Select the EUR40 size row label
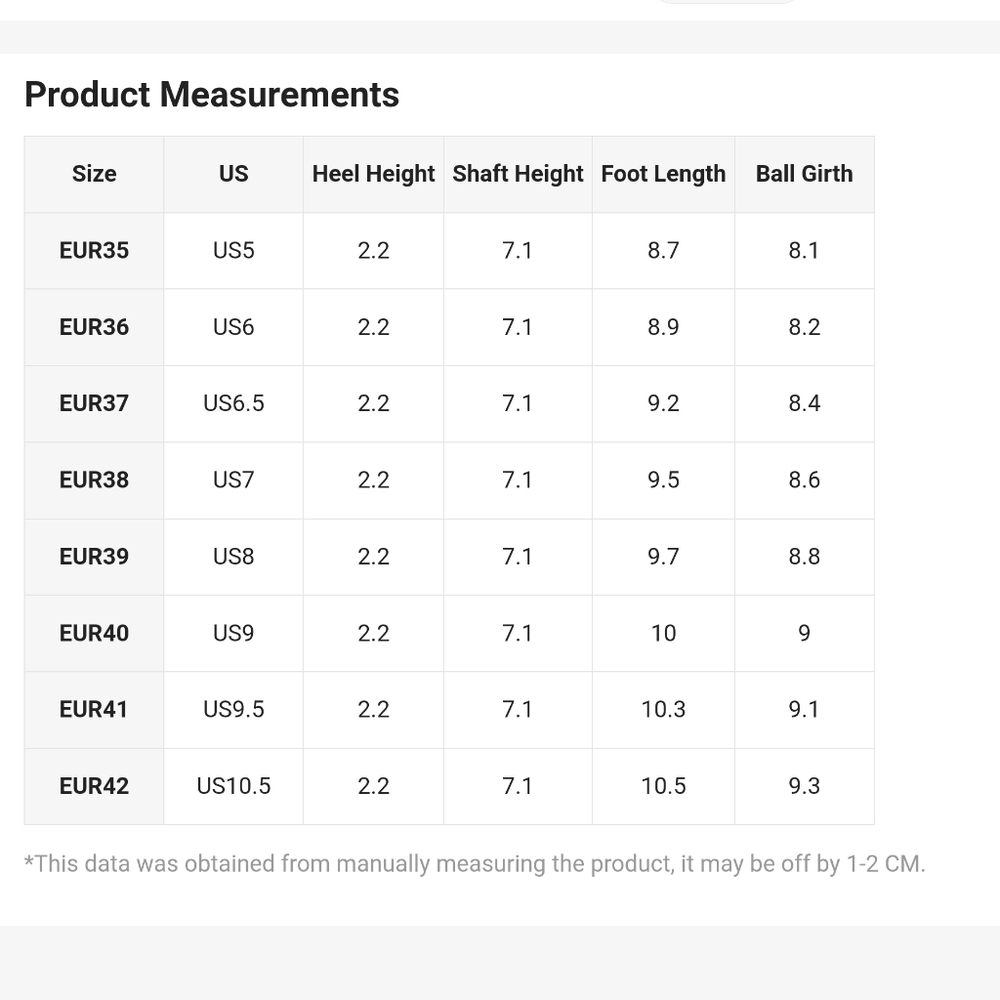 (x=94, y=633)
